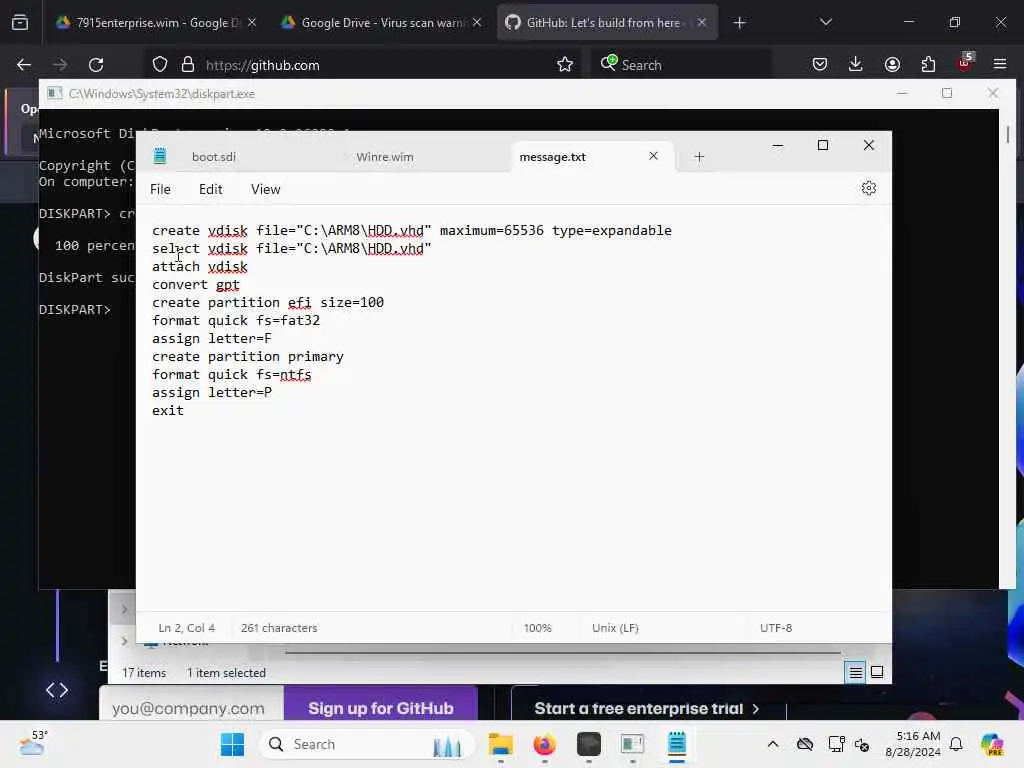Open Notepad View menu
Screen dimensions: 1024x768
tap(265, 189)
